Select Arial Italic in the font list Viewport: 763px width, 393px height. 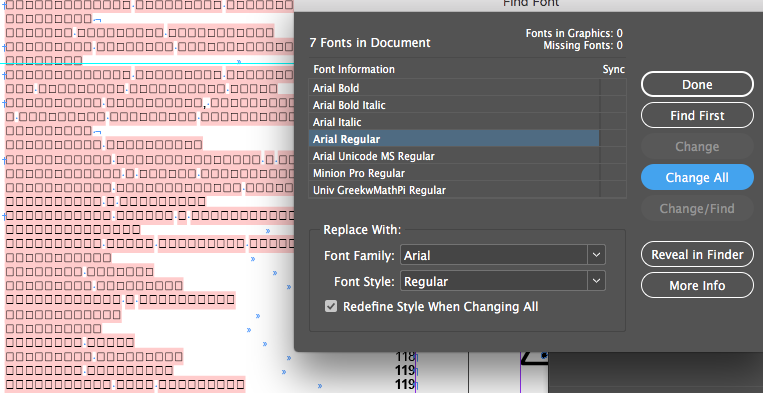point(454,122)
